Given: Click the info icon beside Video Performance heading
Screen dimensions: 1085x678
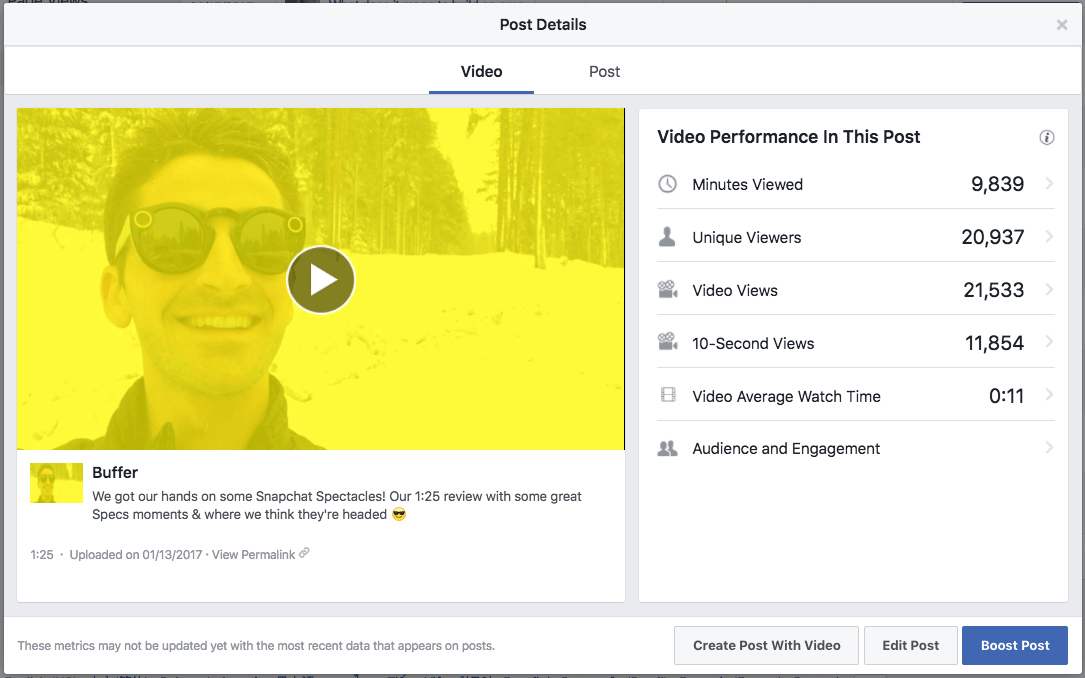Looking at the screenshot, I should (1047, 137).
